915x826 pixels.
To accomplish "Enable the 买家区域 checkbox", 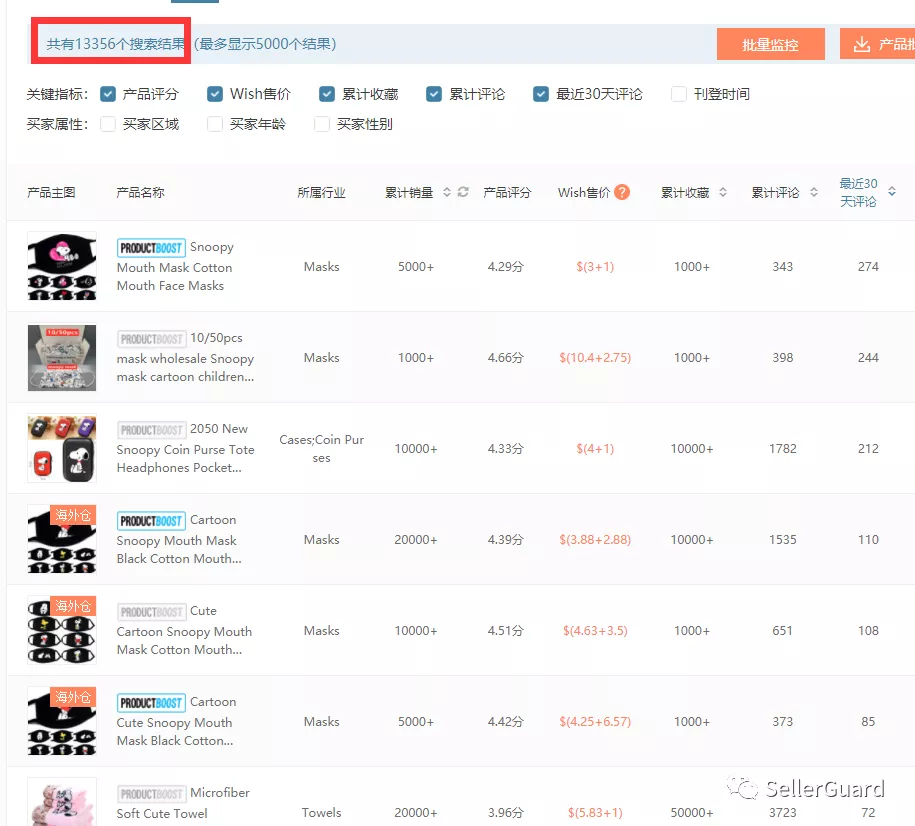I will click(x=108, y=124).
